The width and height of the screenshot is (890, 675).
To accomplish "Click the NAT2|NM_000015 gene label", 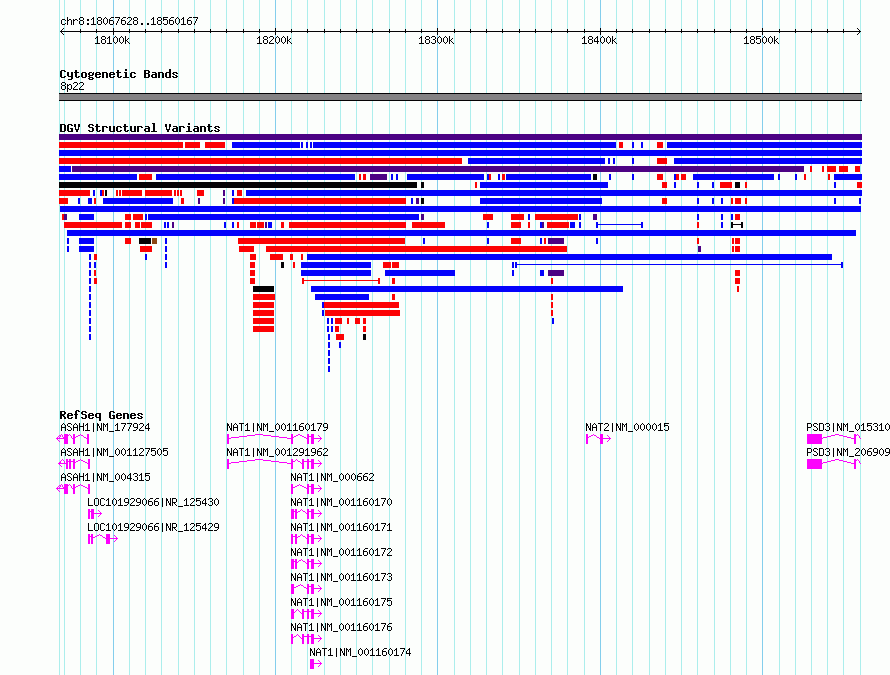I will click(x=627, y=427).
